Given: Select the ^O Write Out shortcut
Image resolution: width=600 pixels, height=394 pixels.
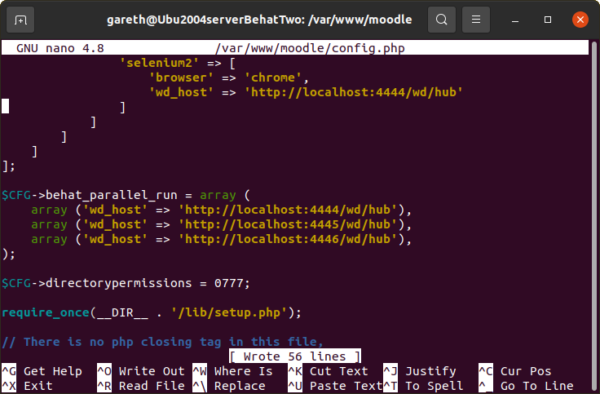Looking at the screenshot, I should click(x=141, y=371).
